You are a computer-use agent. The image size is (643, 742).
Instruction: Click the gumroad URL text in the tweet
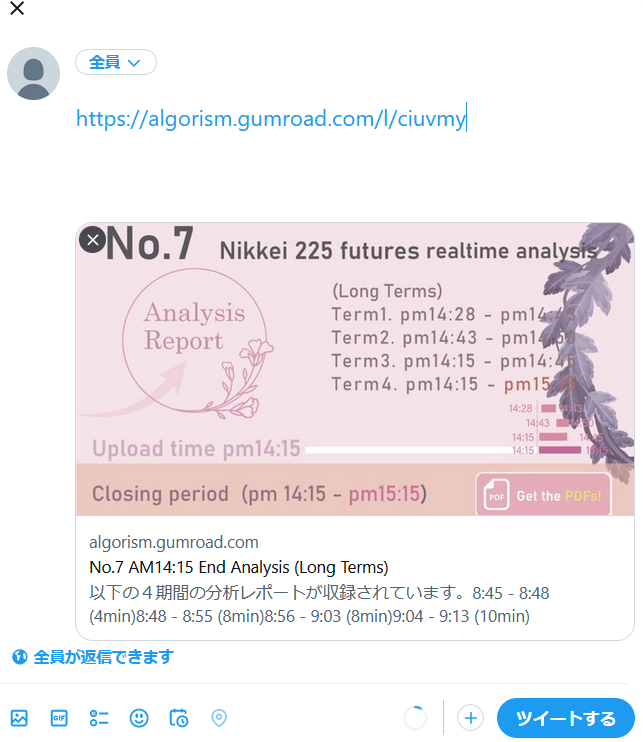tap(271, 118)
